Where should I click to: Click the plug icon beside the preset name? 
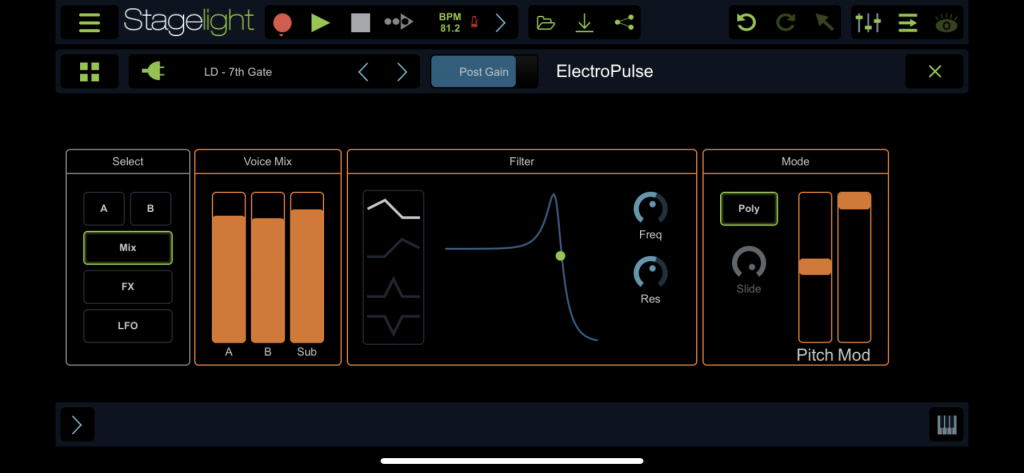[153, 71]
